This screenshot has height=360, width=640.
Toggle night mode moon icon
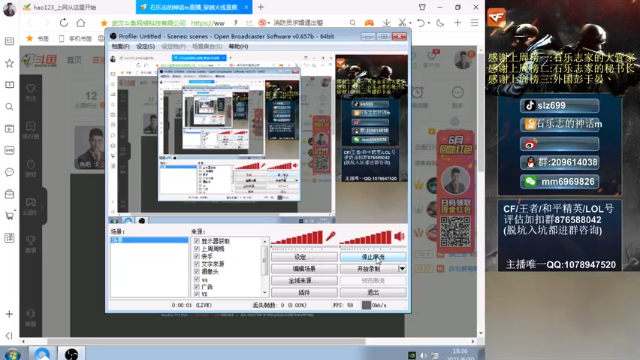[440, 23]
